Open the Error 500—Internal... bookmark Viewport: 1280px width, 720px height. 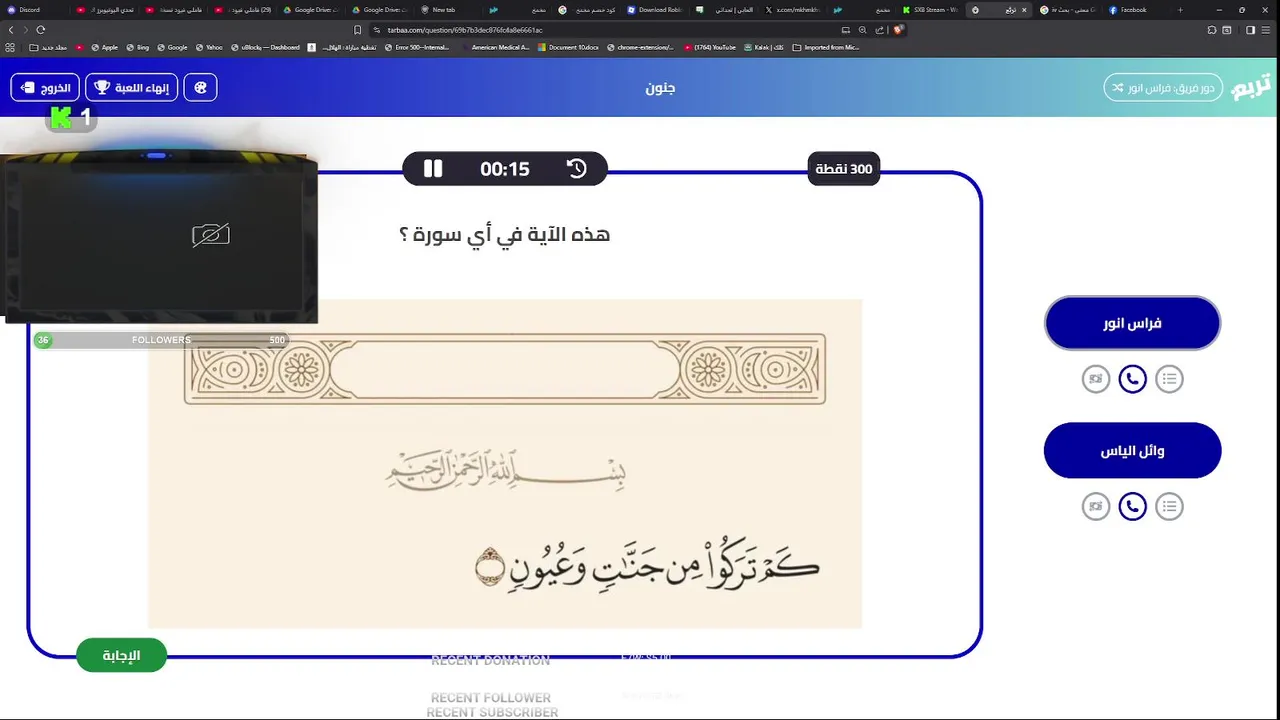click(419, 47)
